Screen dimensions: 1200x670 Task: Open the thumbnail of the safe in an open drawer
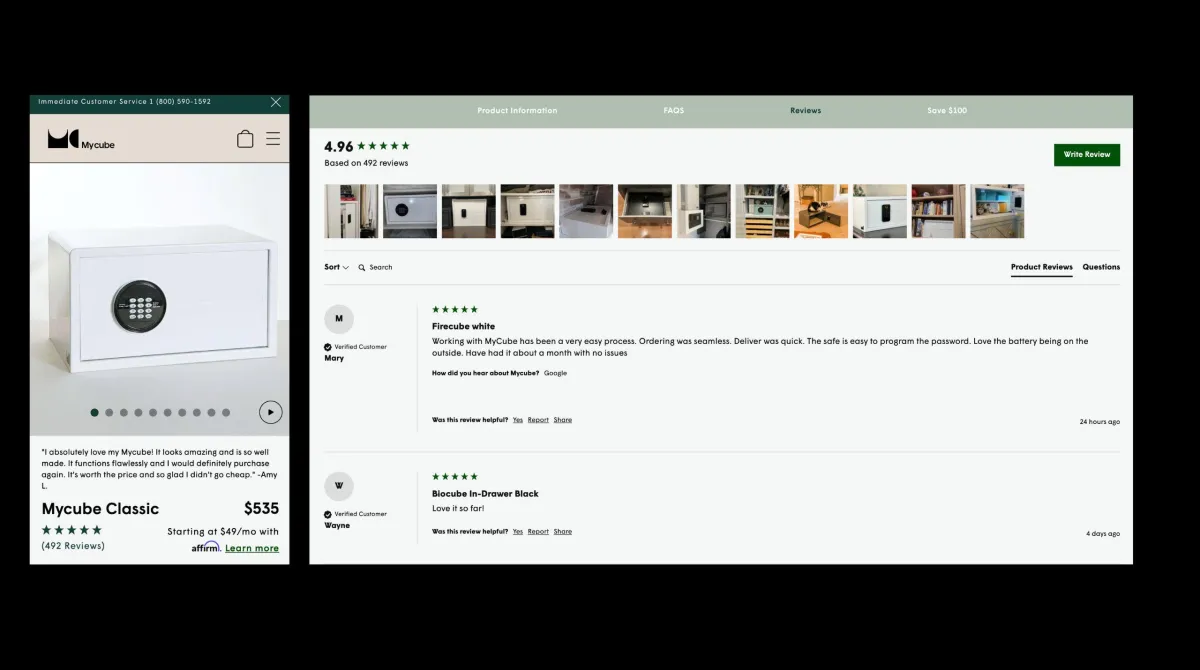645,211
